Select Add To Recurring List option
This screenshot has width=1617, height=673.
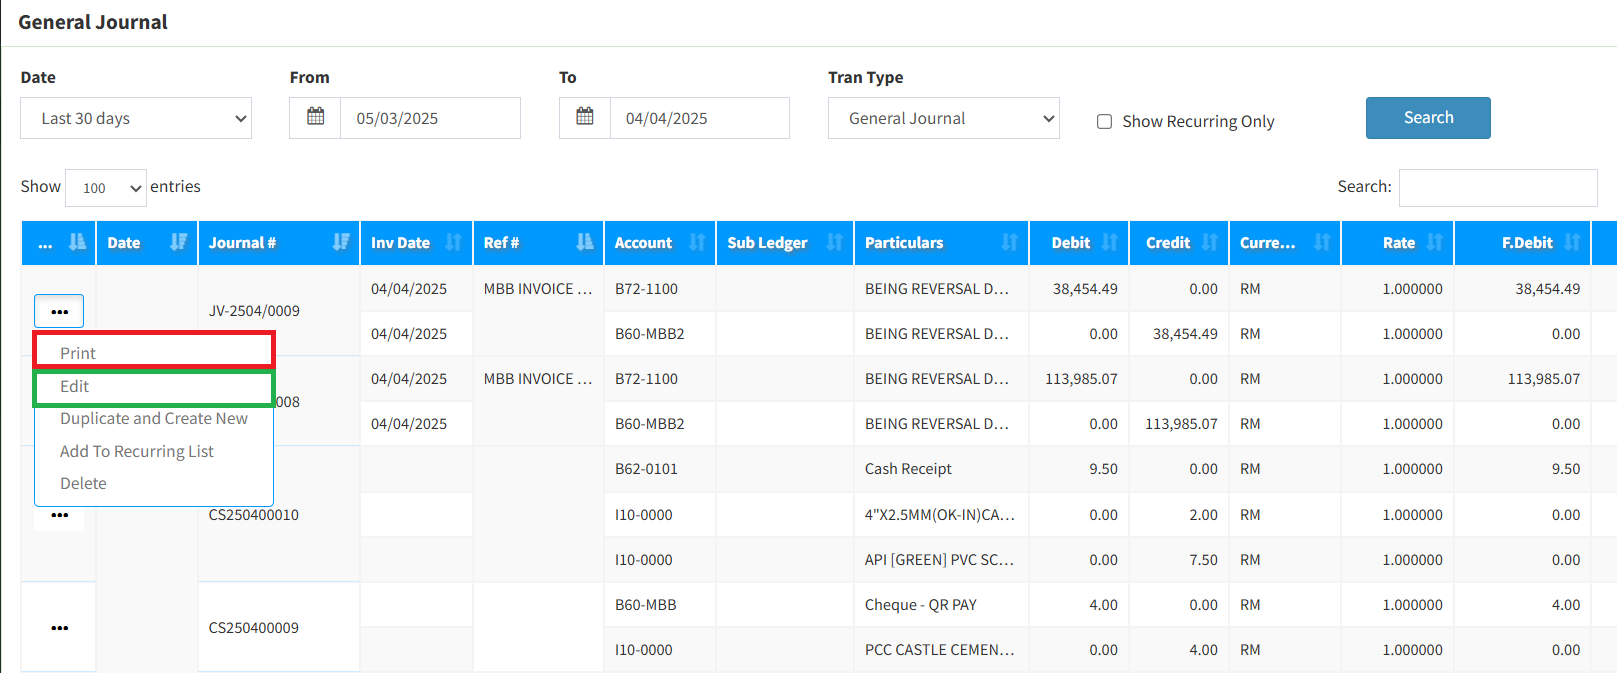coord(137,451)
